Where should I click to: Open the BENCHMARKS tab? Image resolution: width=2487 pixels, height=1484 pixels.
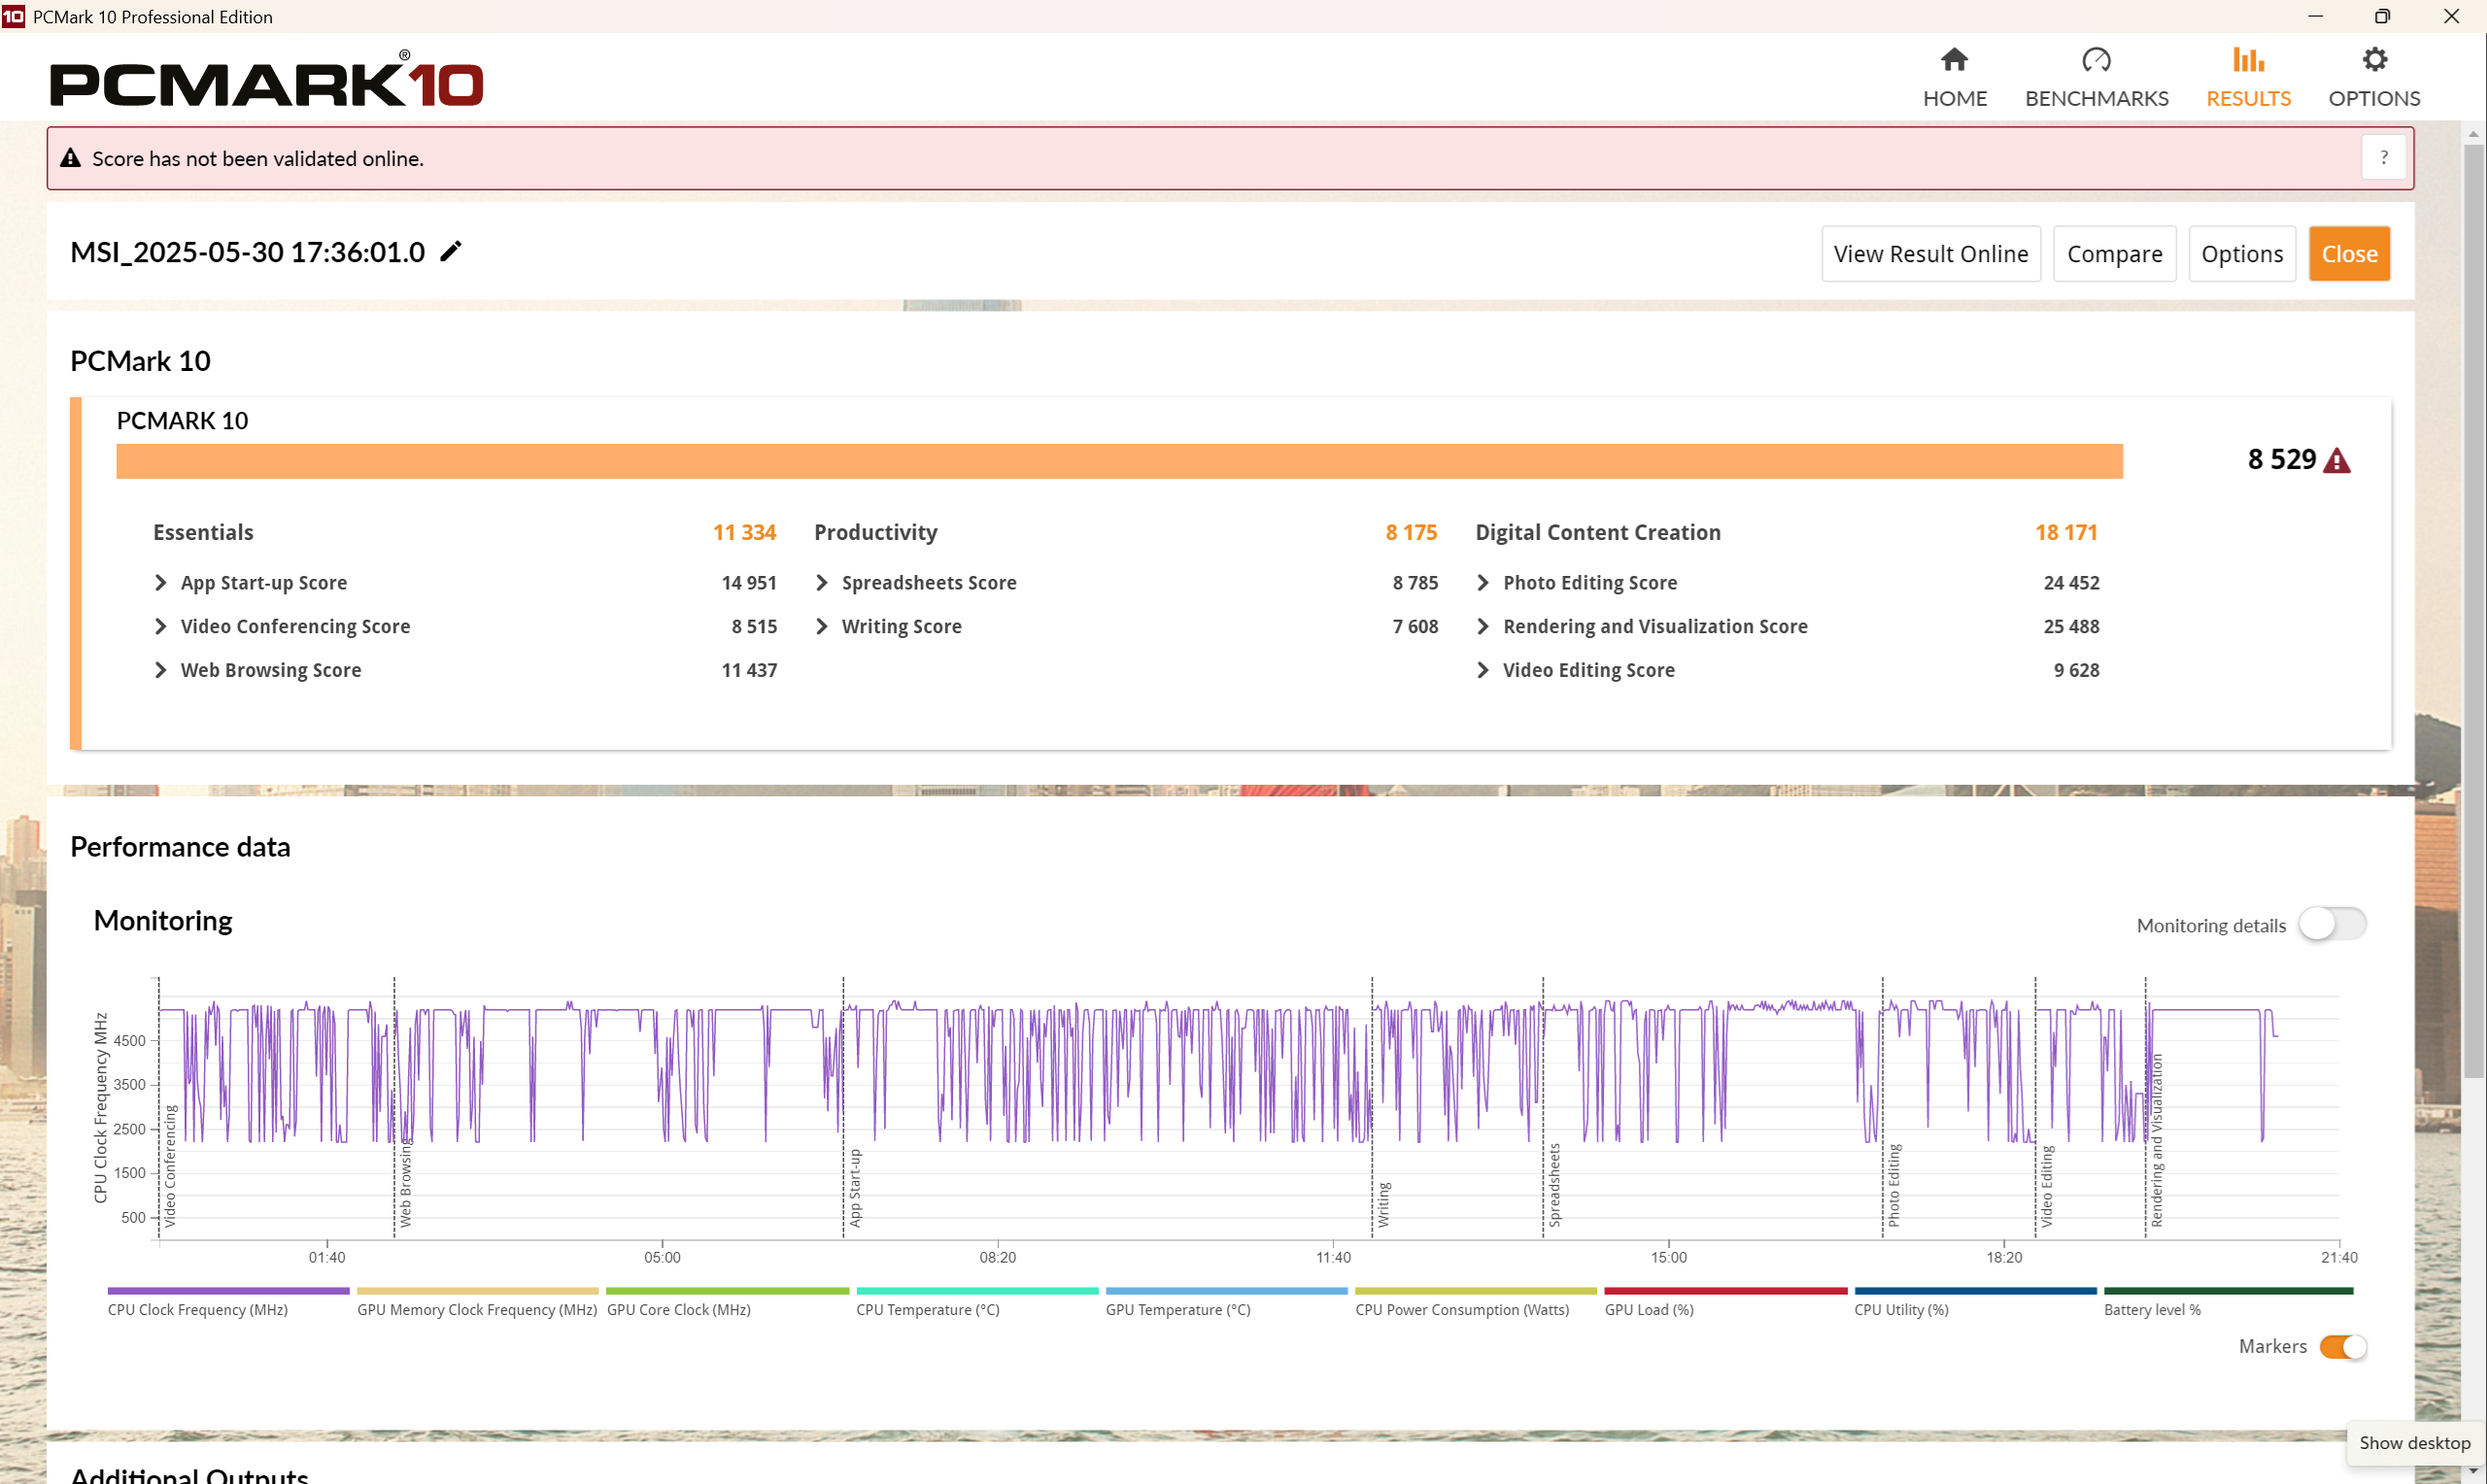(2096, 77)
